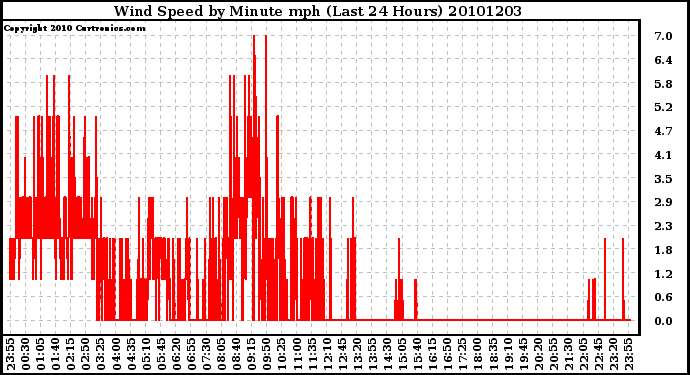
Task: Select the 6.4 y-axis label
Action: (663, 60)
